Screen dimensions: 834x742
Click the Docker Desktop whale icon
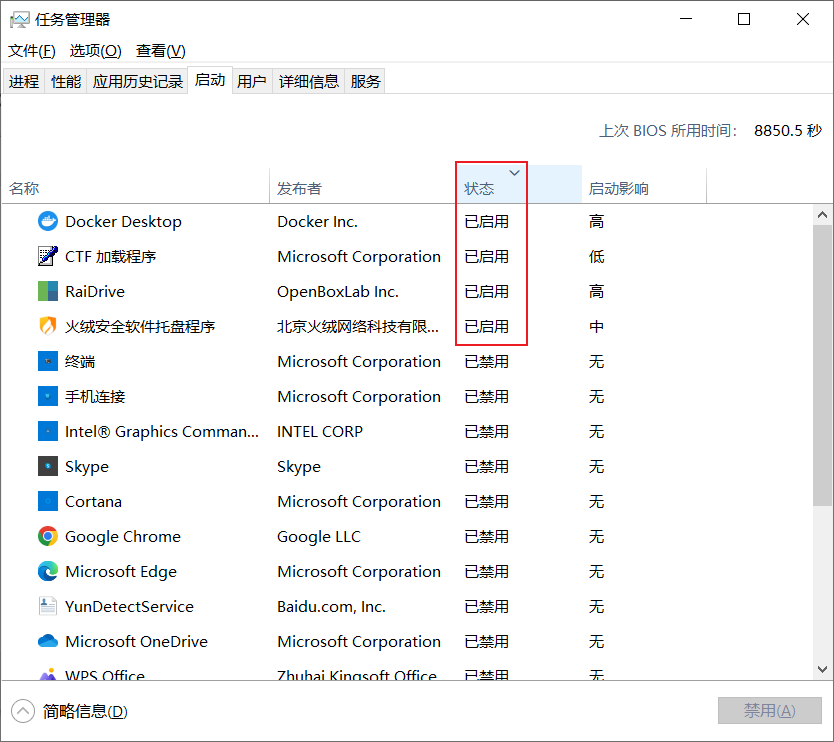[x=48, y=221]
